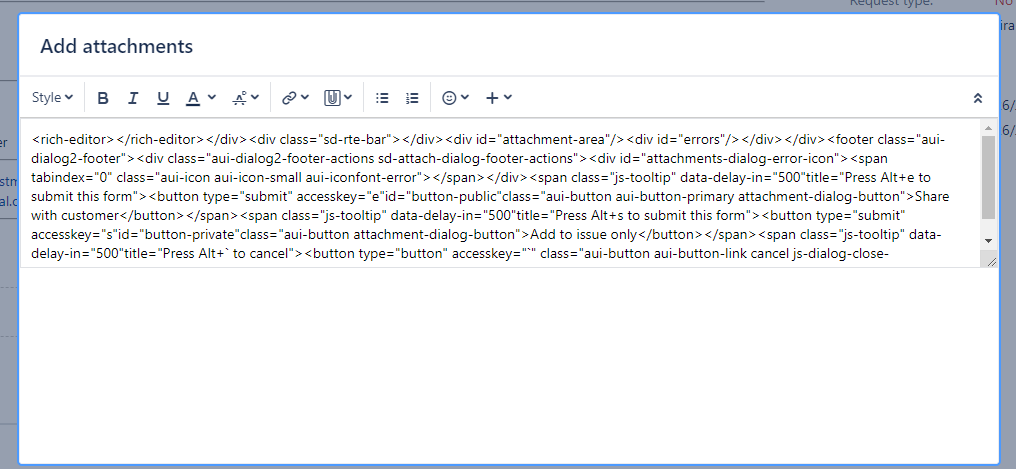Image resolution: width=1016 pixels, height=469 pixels.
Task: Open the Style dropdown
Action: [52, 98]
